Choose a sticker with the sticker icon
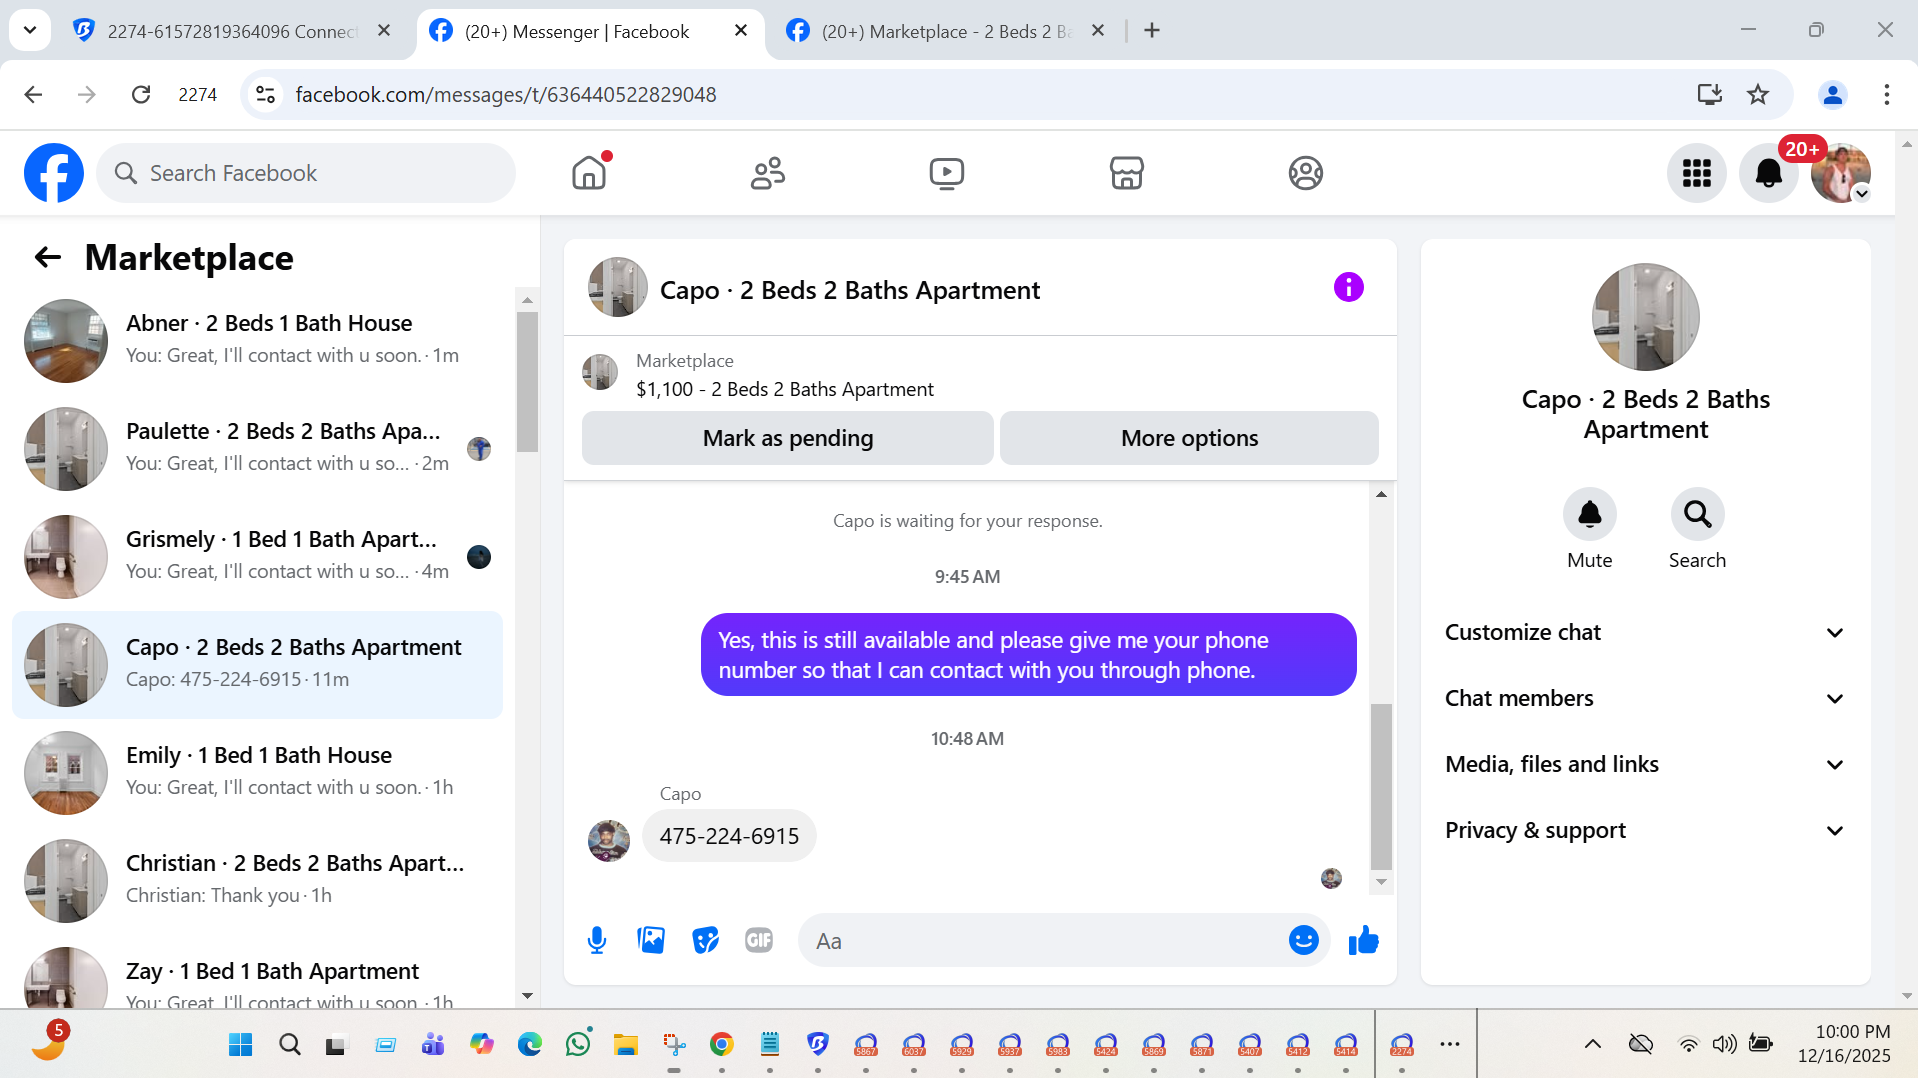Screen dimensions: 1918x1078 tap(705, 940)
